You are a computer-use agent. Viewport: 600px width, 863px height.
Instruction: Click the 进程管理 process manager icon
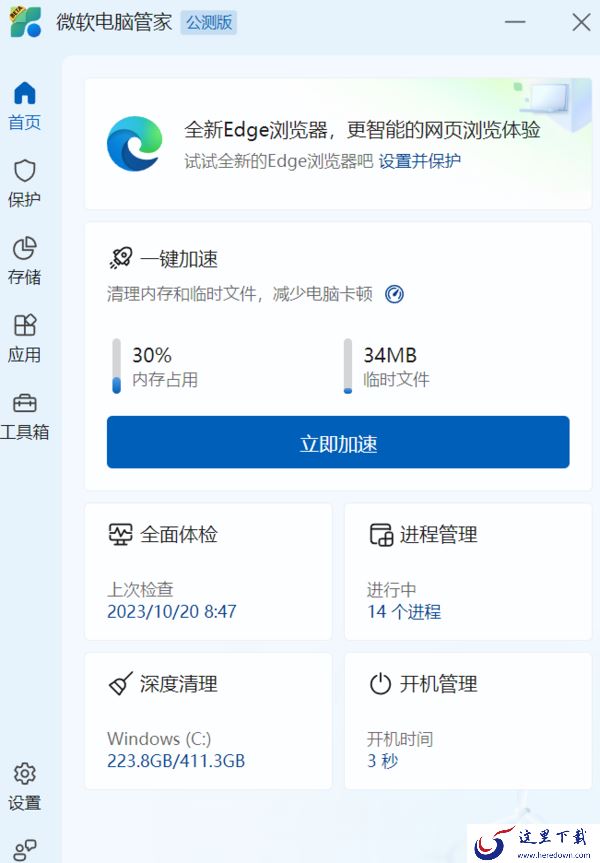381,534
